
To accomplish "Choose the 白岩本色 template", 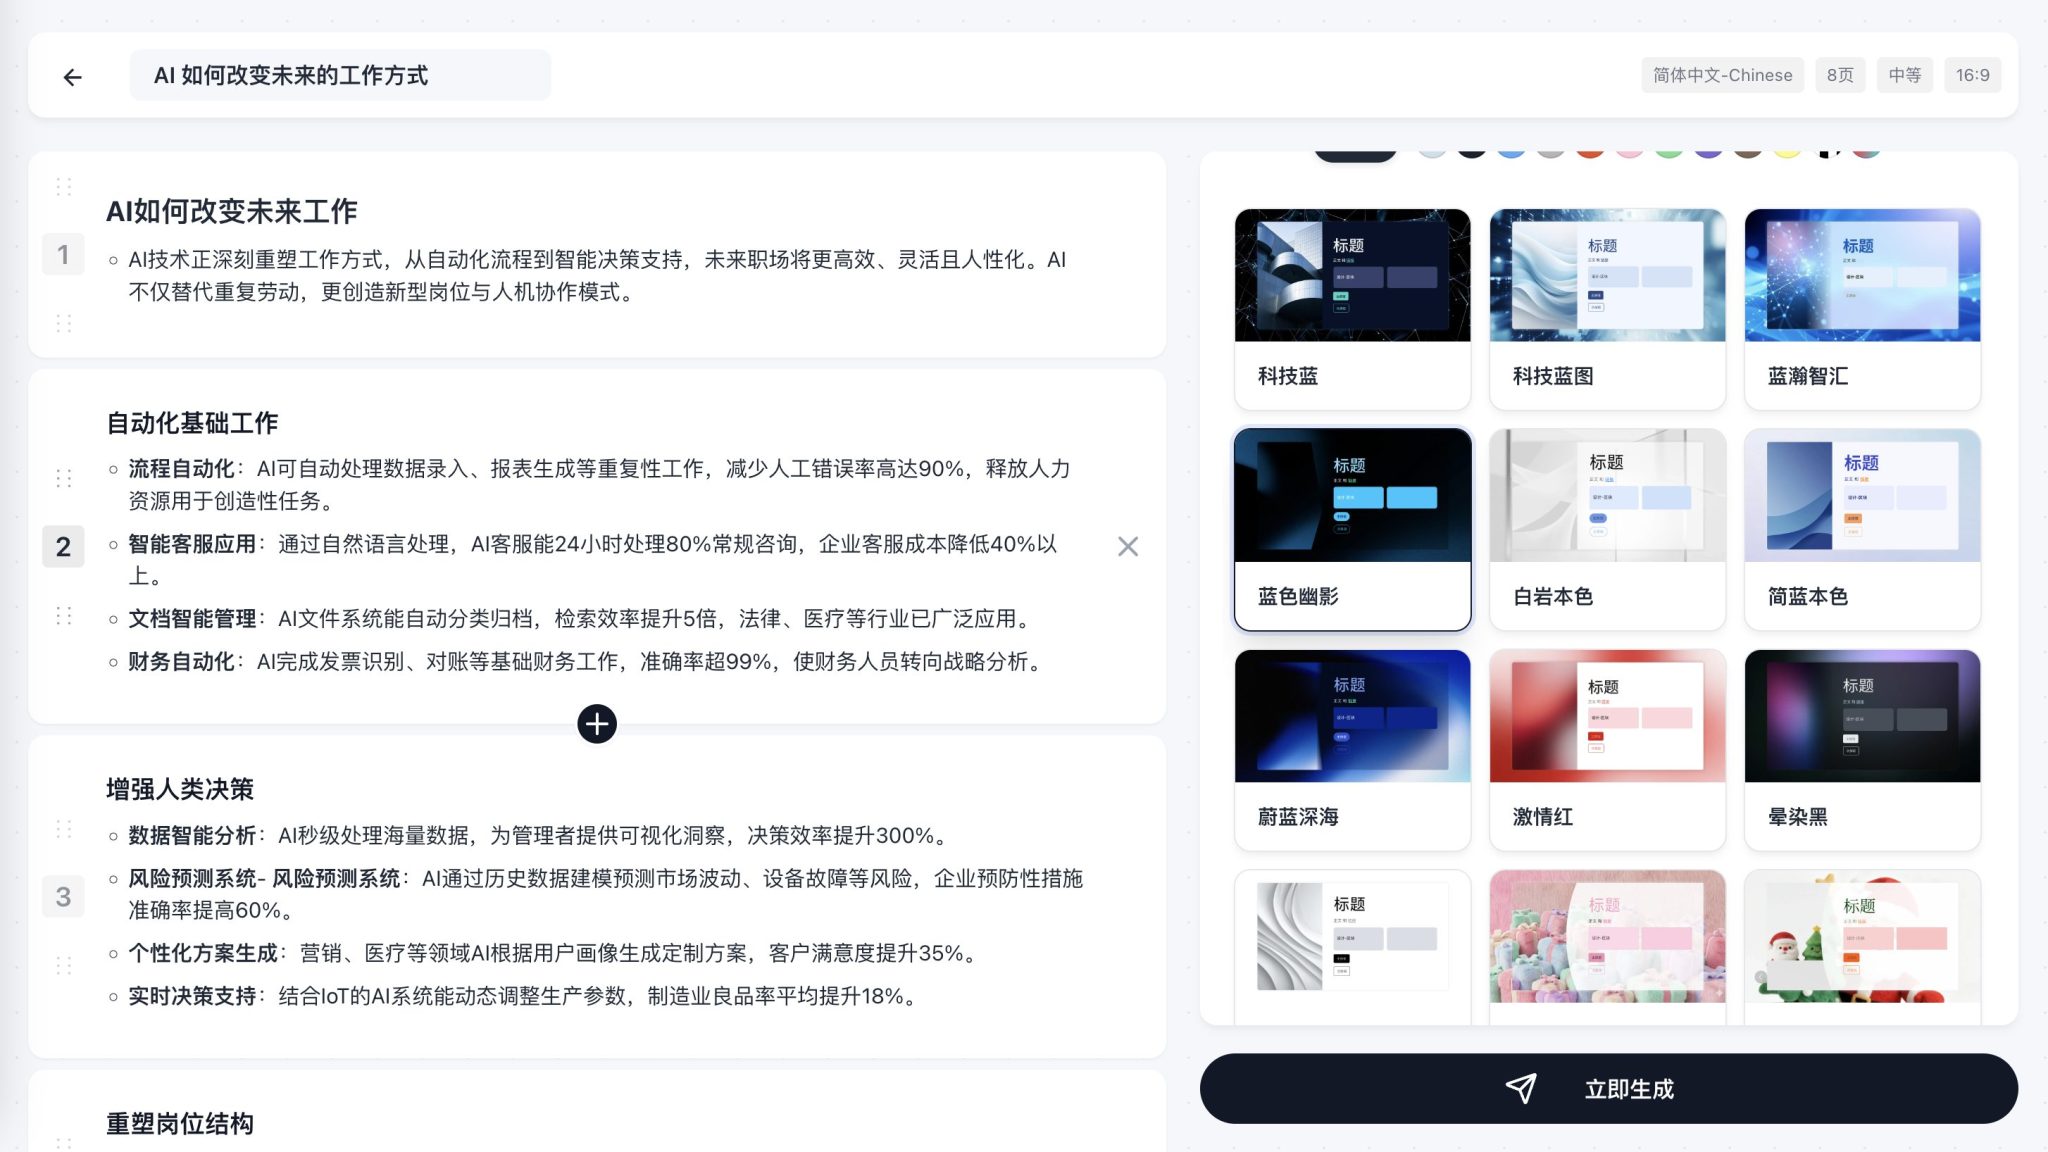I will click(1607, 529).
